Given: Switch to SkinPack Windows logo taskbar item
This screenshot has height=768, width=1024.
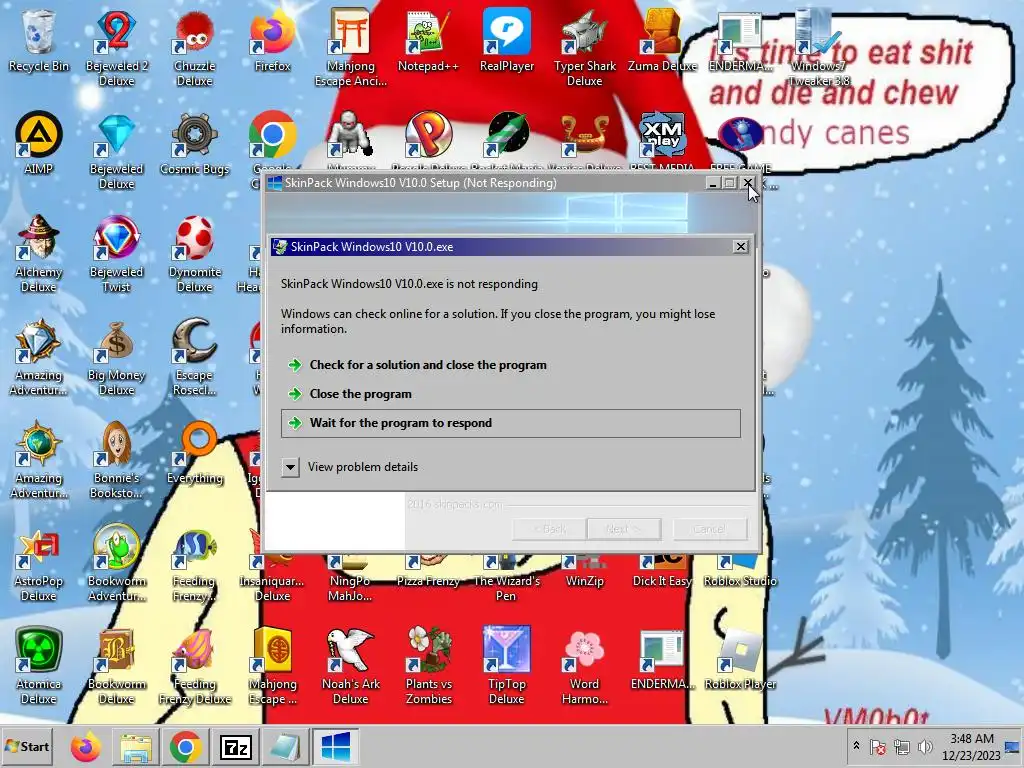Looking at the screenshot, I should (336, 746).
